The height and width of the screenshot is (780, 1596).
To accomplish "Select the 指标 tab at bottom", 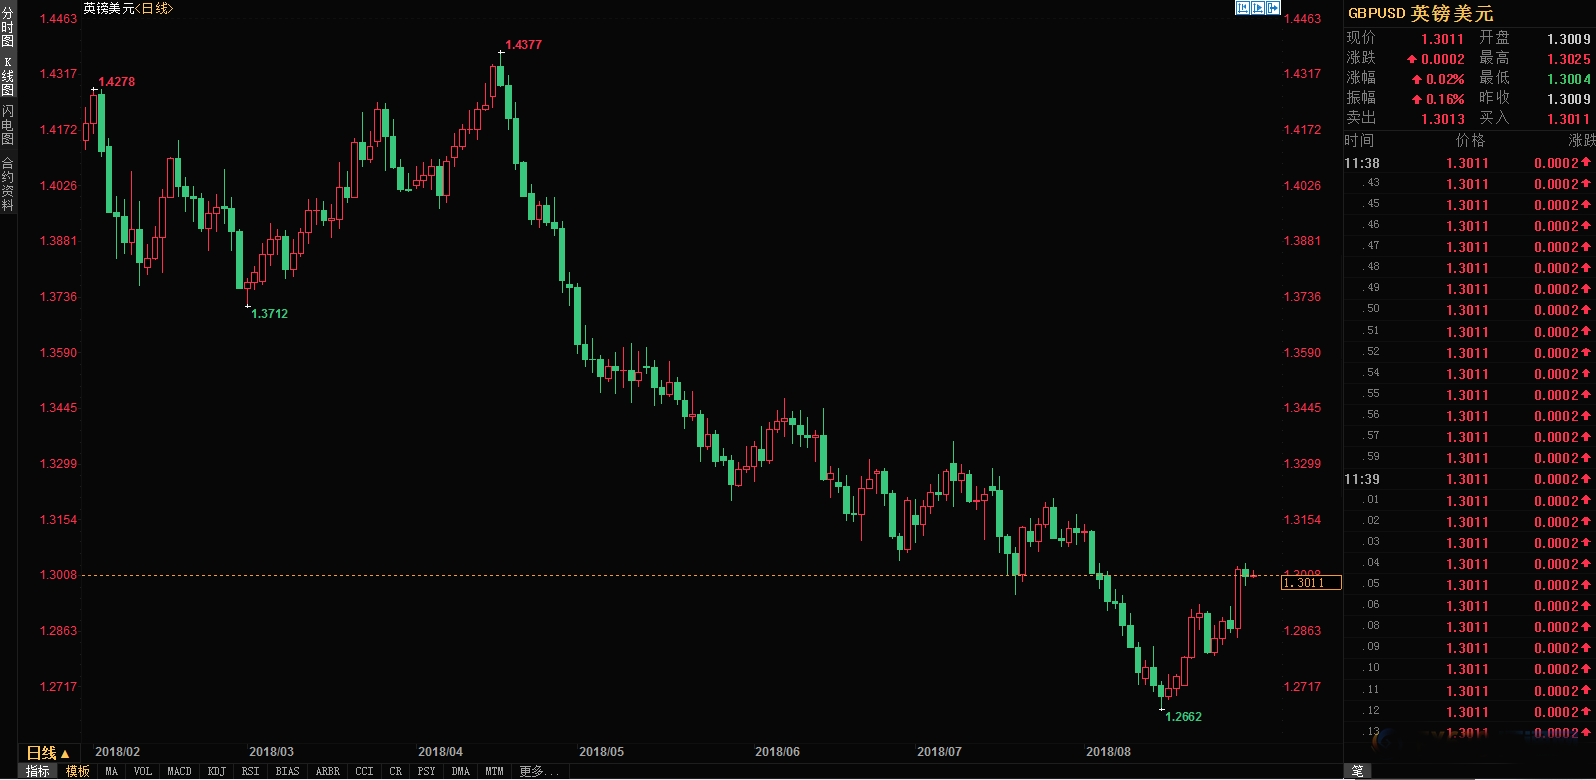I will (x=38, y=771).
